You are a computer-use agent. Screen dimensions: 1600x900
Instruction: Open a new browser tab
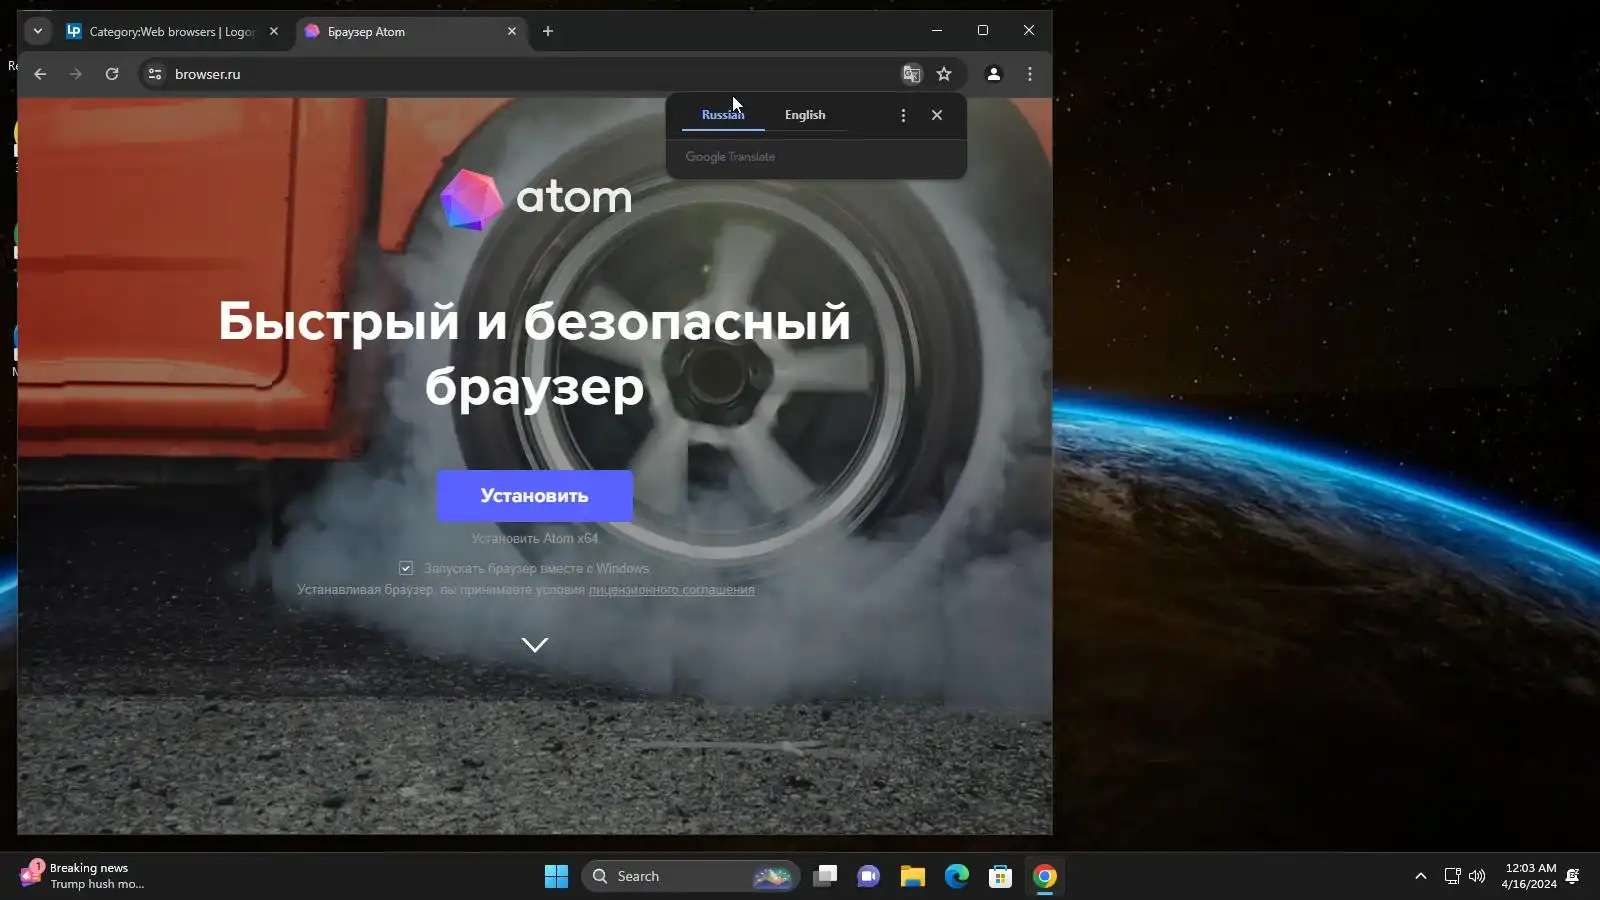coord(548,31)
